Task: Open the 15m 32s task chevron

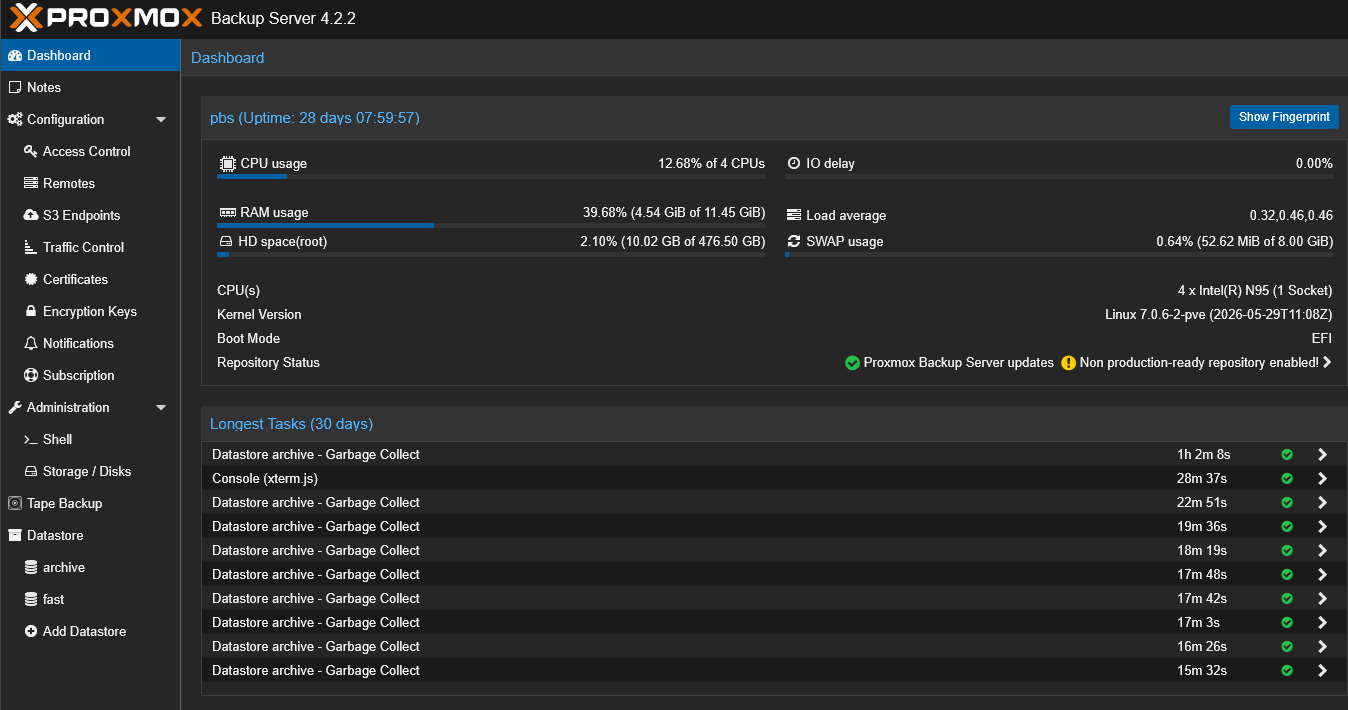Action: point(1322,671)
